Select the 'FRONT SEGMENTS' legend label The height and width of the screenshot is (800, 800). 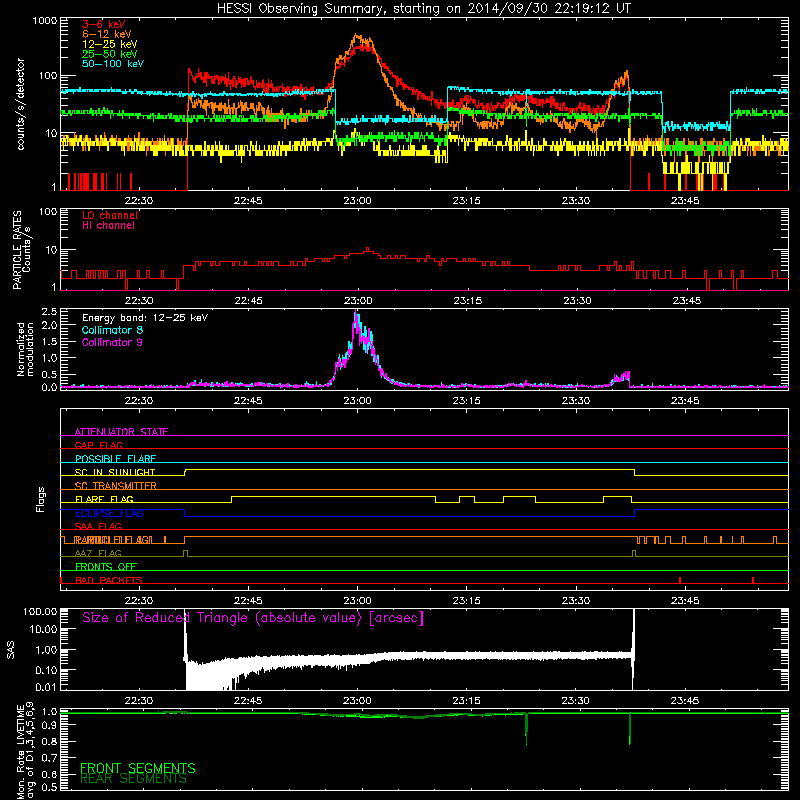[x=138, y=768]
